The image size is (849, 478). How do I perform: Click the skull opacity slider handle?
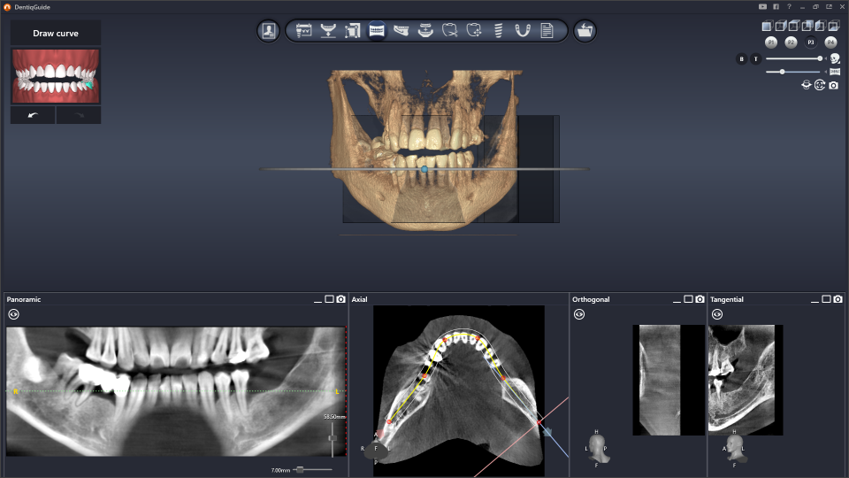tap(820, 58)
